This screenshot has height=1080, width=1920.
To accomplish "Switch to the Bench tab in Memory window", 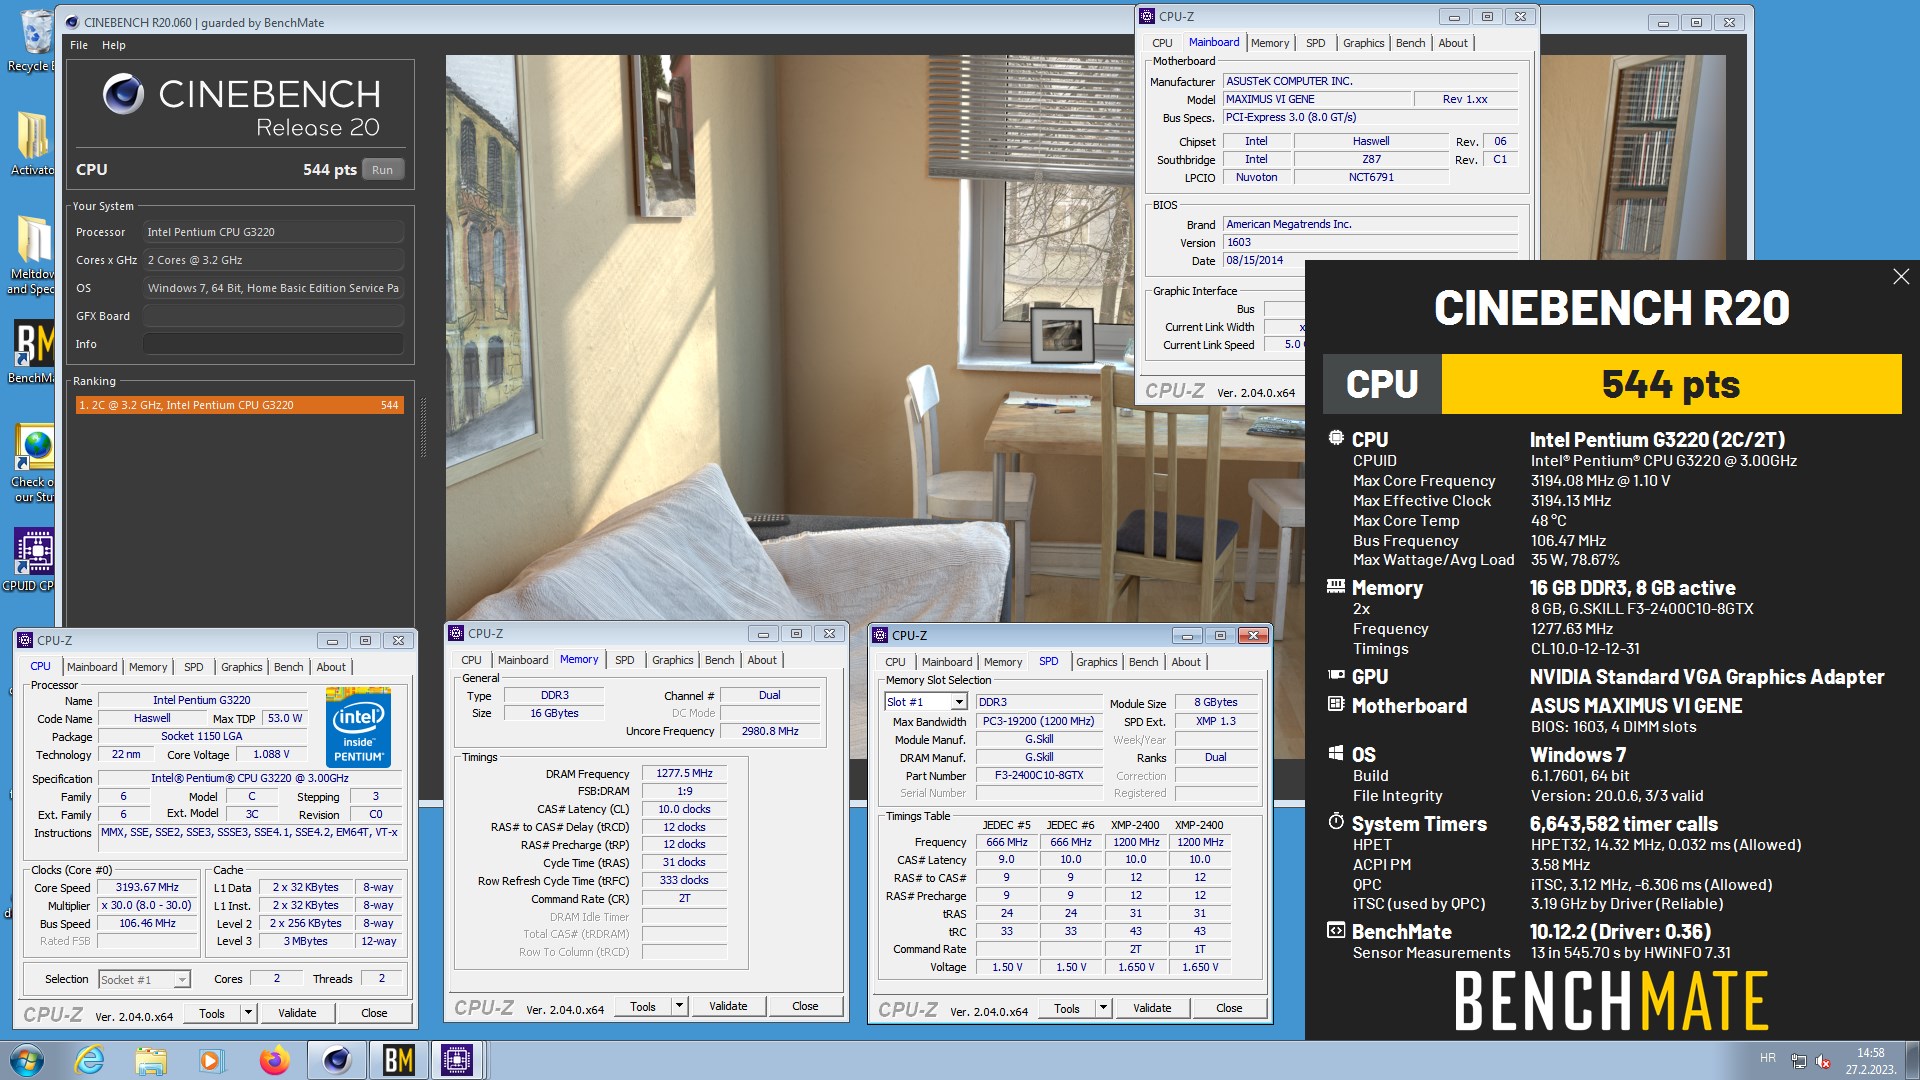I will tap(719, 660).
